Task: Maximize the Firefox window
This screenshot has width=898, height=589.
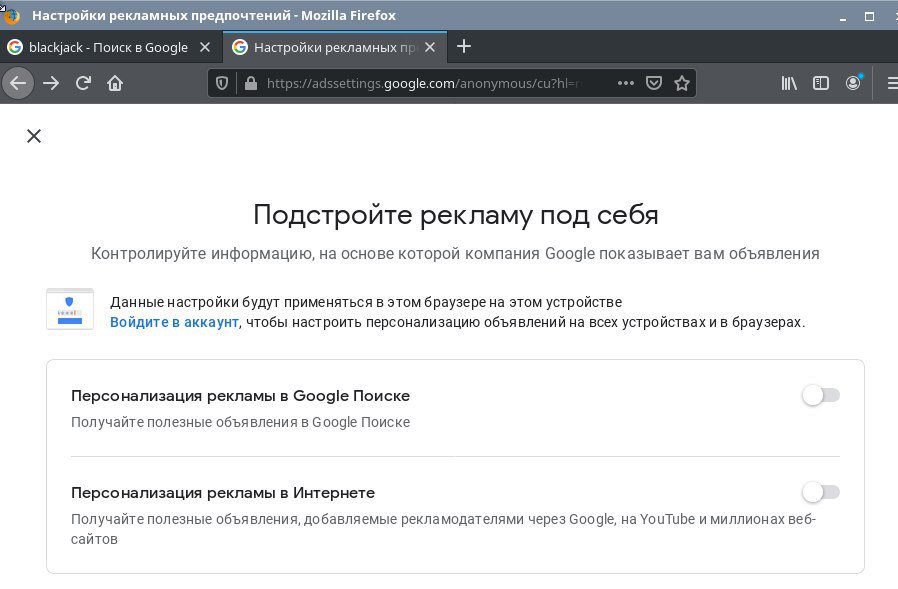Action: coord(869,16)
